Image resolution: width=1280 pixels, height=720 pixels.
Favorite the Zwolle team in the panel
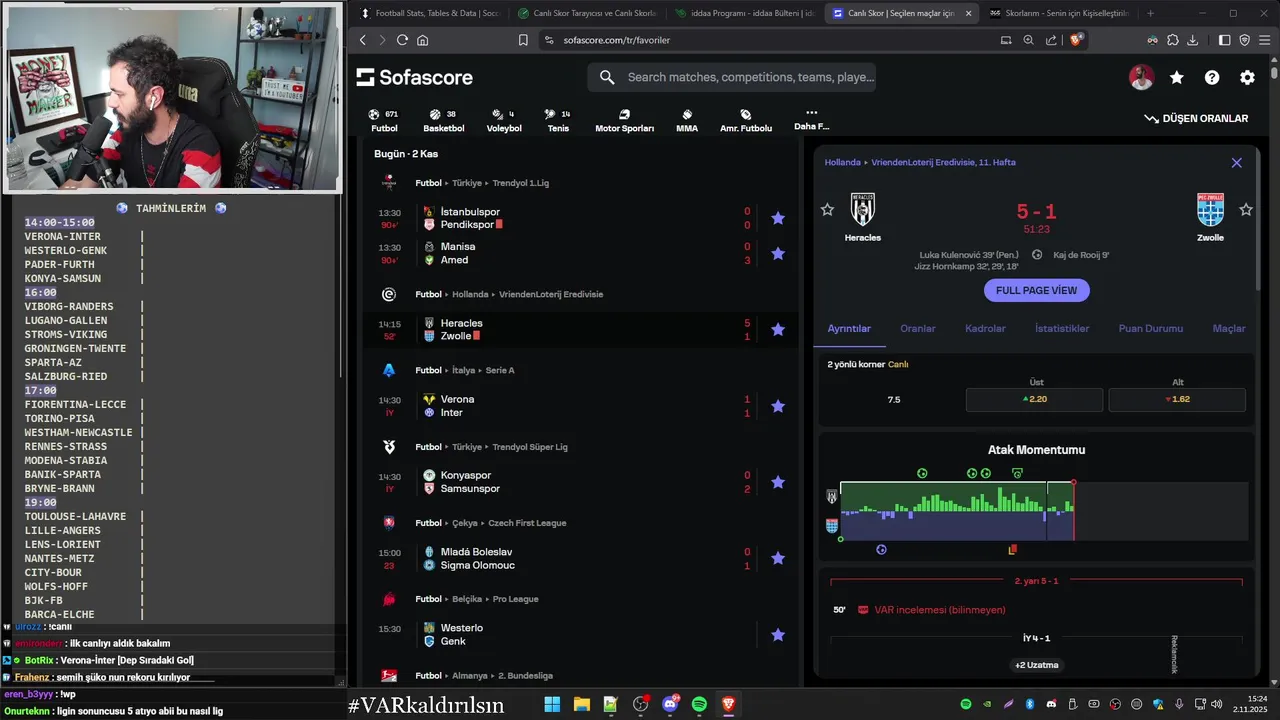click(1245, 209)
